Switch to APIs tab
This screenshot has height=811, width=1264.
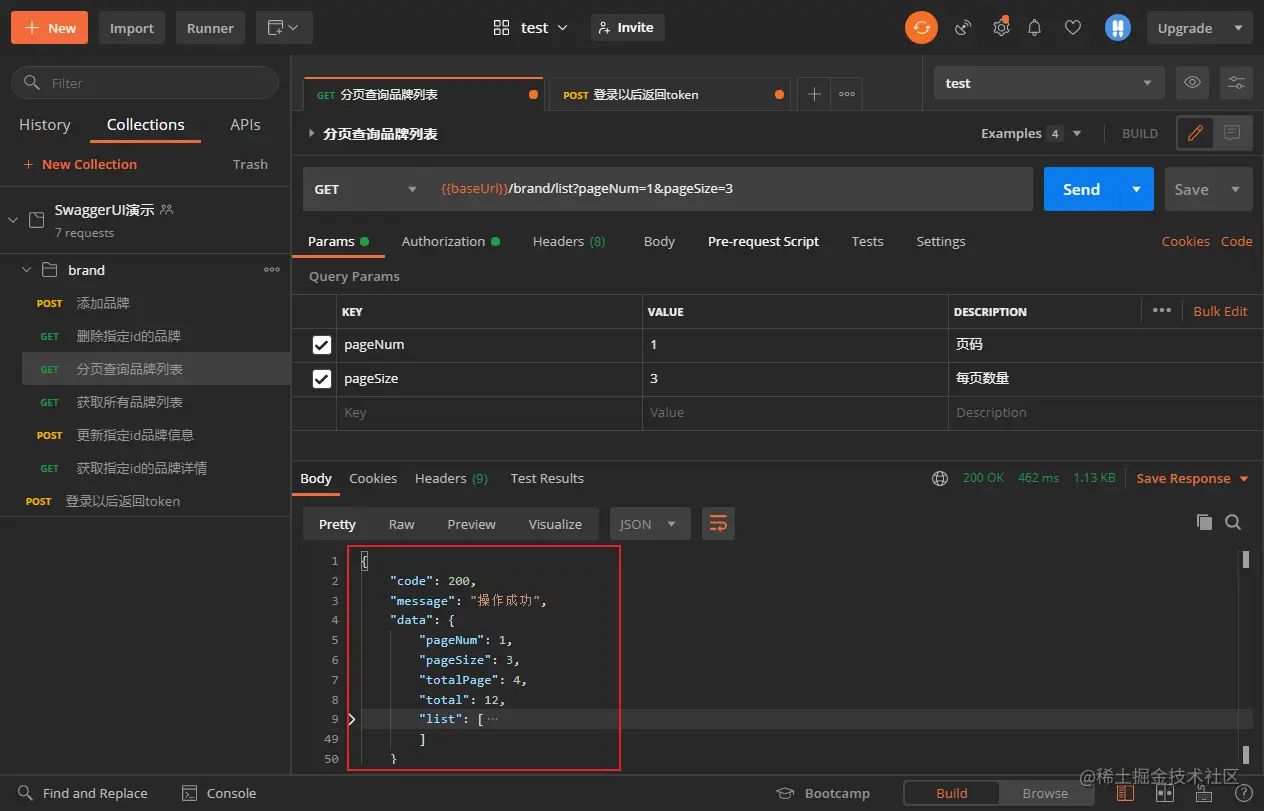tap(245, 125)
